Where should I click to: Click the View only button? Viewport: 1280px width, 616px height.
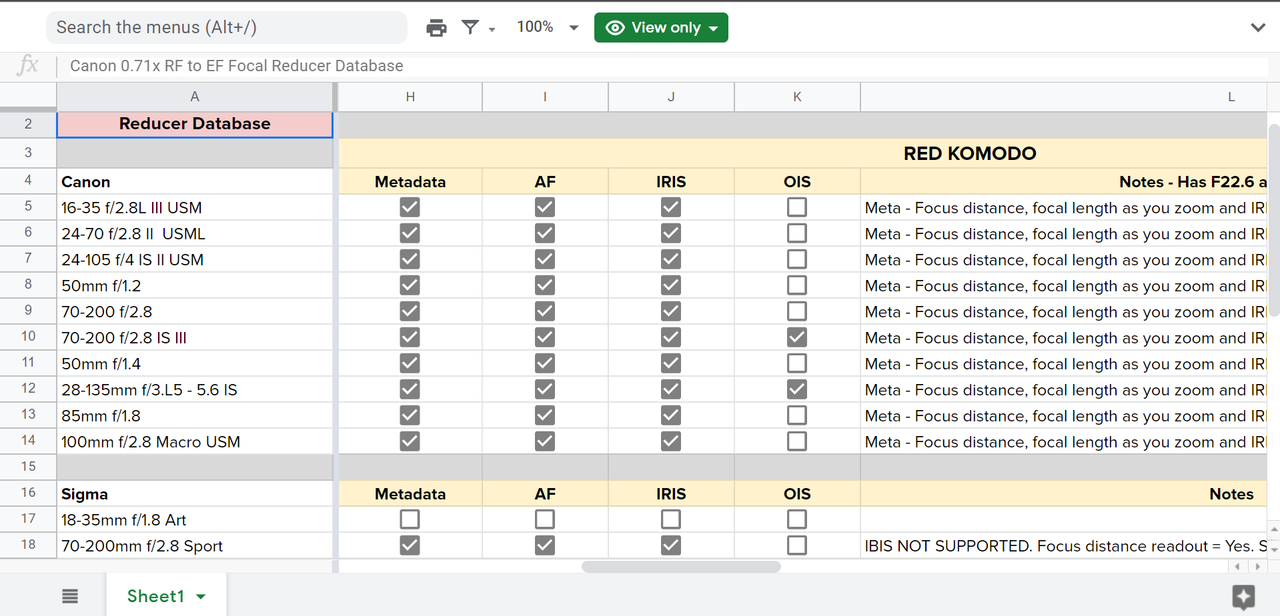pyautogui.click(x=661, y=28)
